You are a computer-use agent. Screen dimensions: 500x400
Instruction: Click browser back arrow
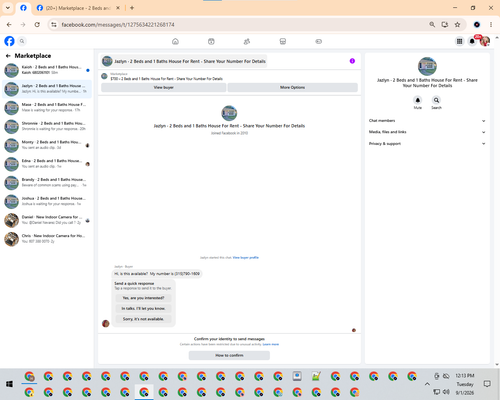pos(9,25)
